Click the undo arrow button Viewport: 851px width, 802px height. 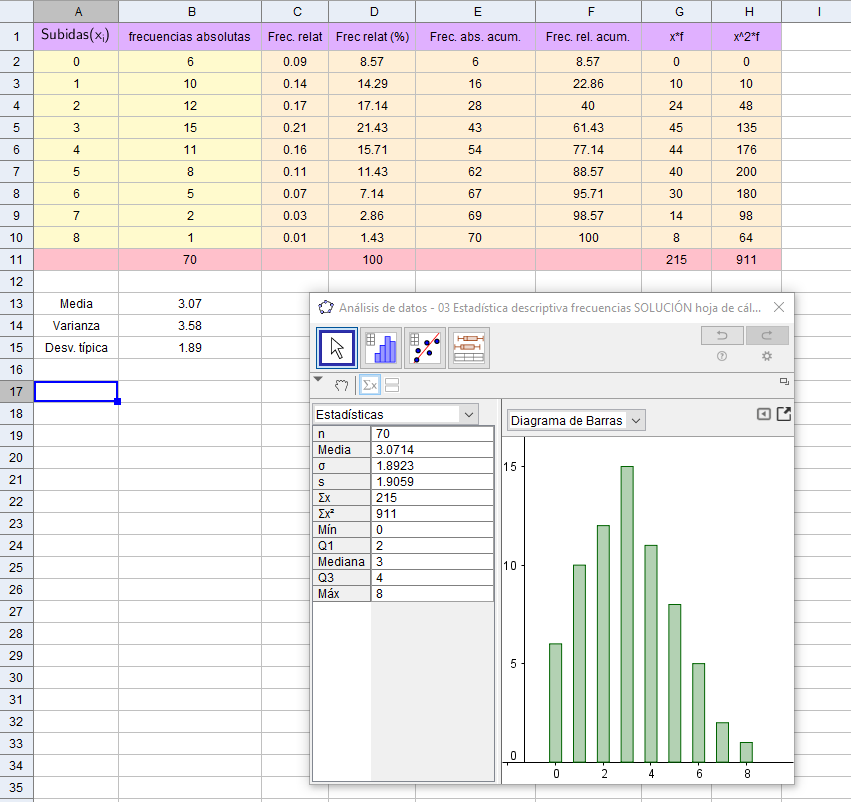(722, 336)
